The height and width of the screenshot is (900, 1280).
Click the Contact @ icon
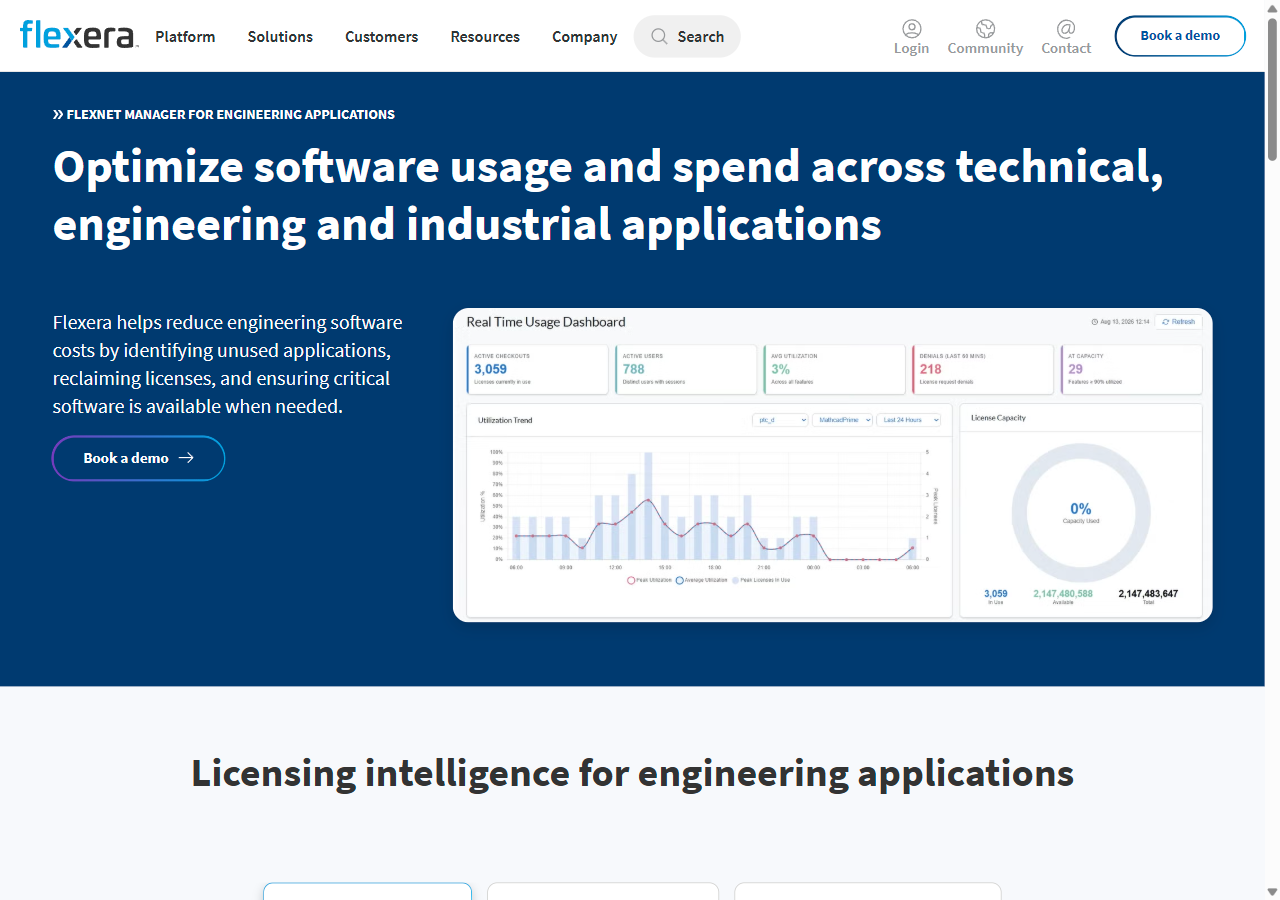tap(1066, 29)
